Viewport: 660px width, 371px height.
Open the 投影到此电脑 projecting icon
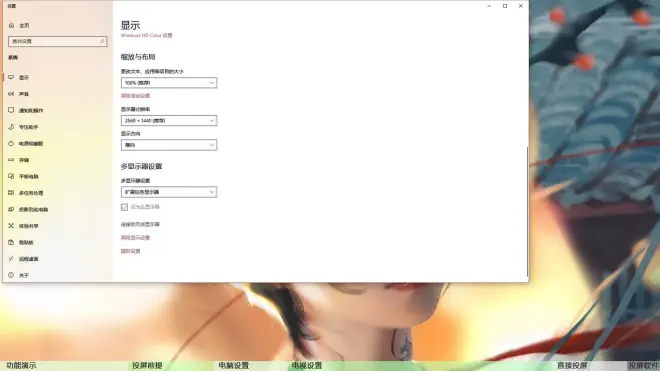[11, 209]
